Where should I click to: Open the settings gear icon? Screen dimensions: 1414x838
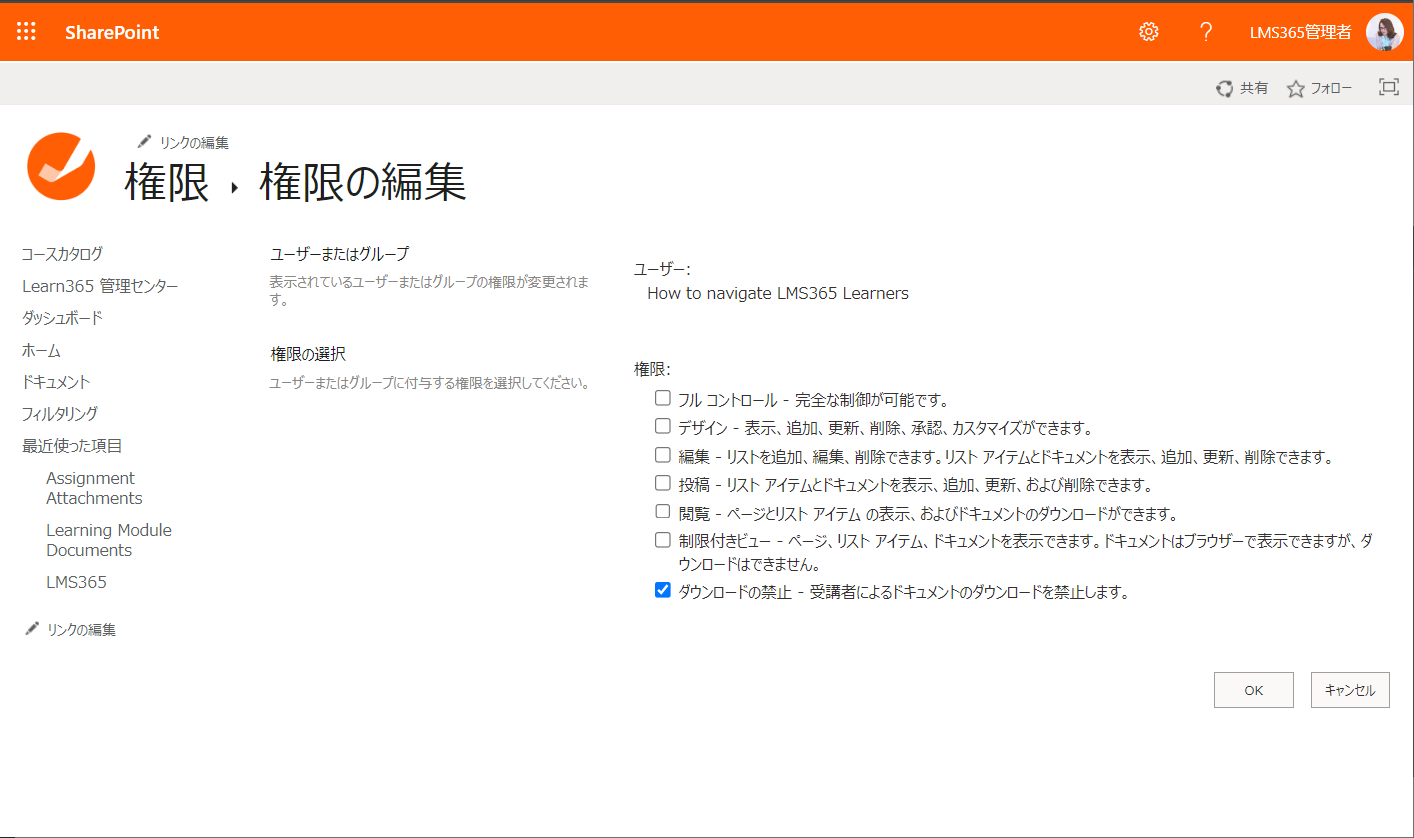point(1148,32)
